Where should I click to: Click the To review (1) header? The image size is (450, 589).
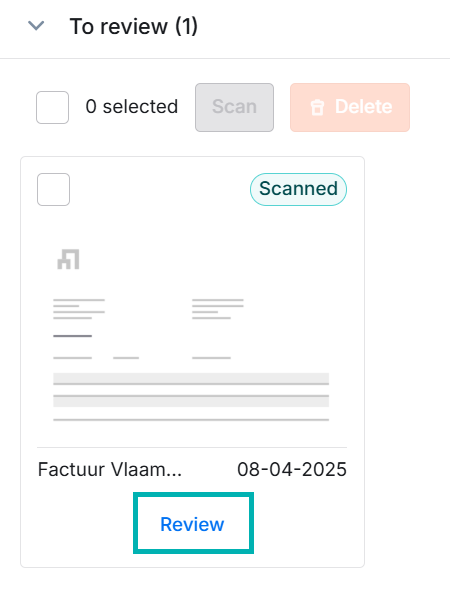pyautogui.click(x=134, y=26)
